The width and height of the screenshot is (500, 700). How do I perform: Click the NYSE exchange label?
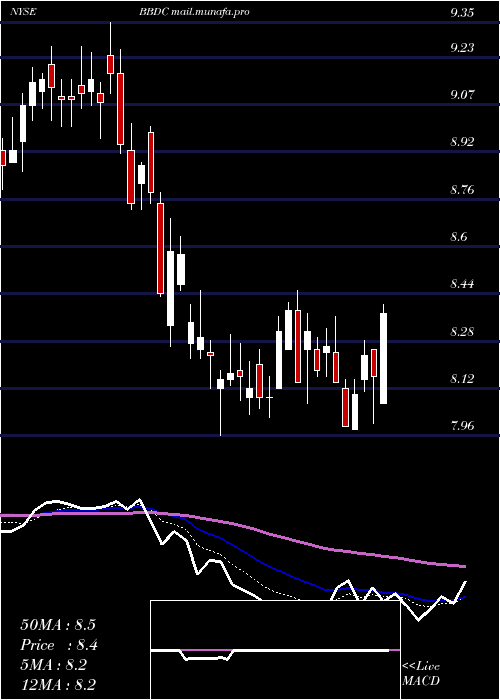(22, 12)
